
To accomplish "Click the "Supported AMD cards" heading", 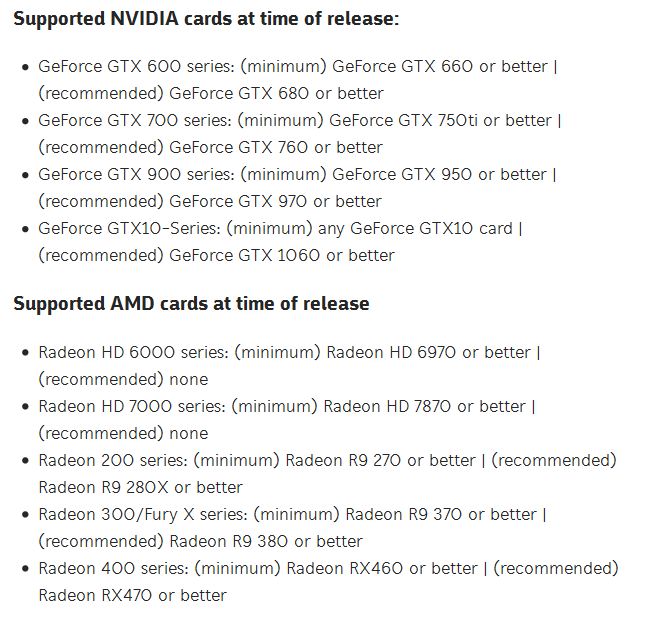I will click(x=191, y=303).
